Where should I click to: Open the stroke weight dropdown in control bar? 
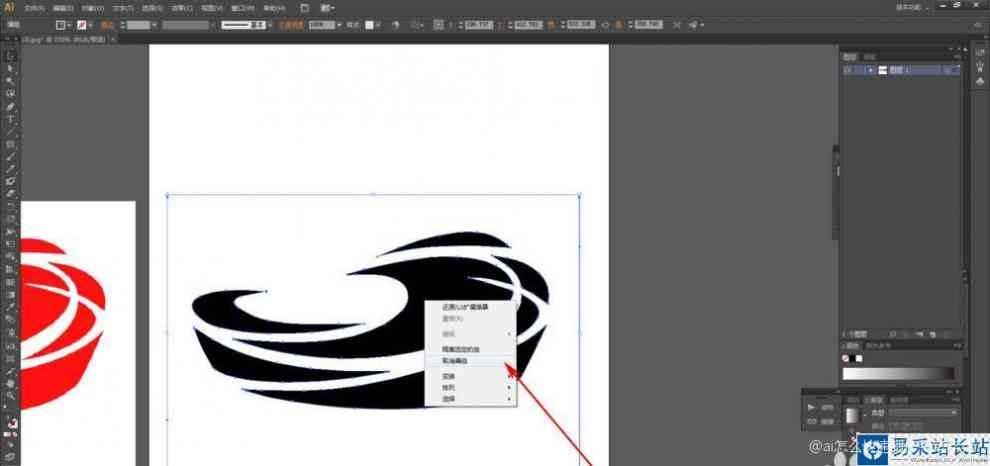pos(155,25)
